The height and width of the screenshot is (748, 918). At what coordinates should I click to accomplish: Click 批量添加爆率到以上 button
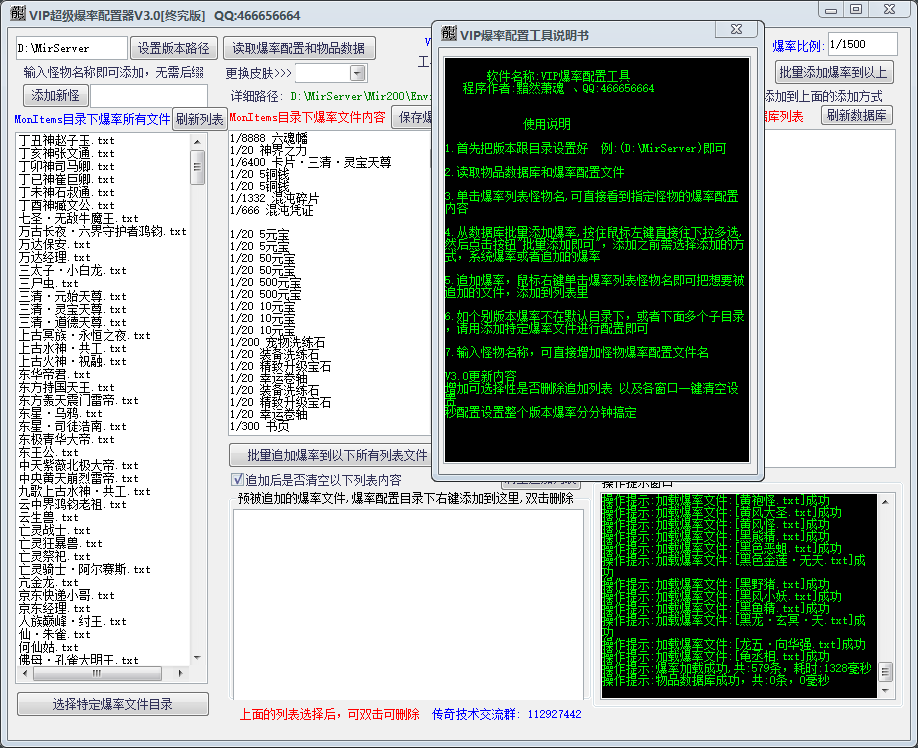pos(834,72)
